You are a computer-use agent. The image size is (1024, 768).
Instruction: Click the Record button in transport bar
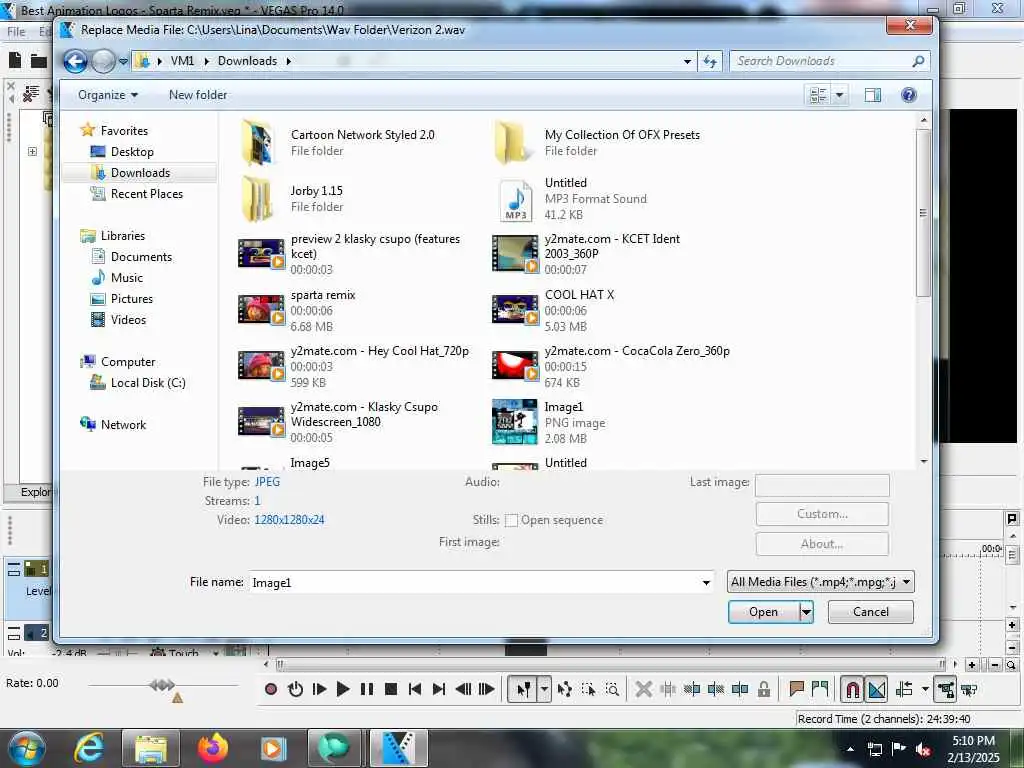tap(271, 689)
